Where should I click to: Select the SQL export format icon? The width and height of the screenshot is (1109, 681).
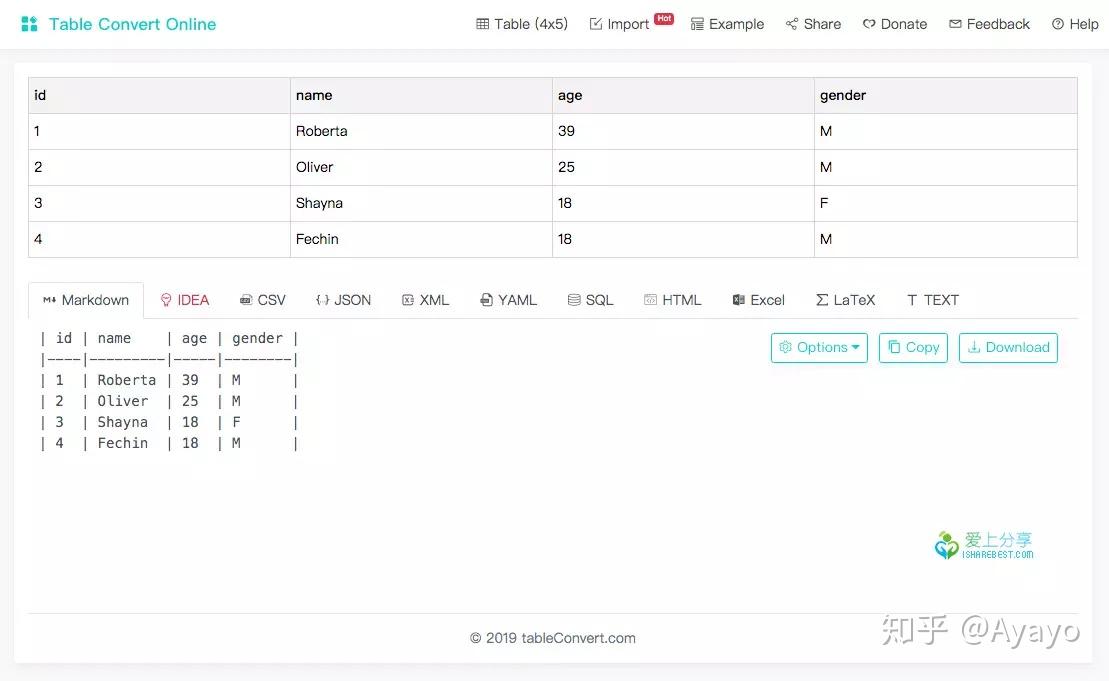pos(590,299)
